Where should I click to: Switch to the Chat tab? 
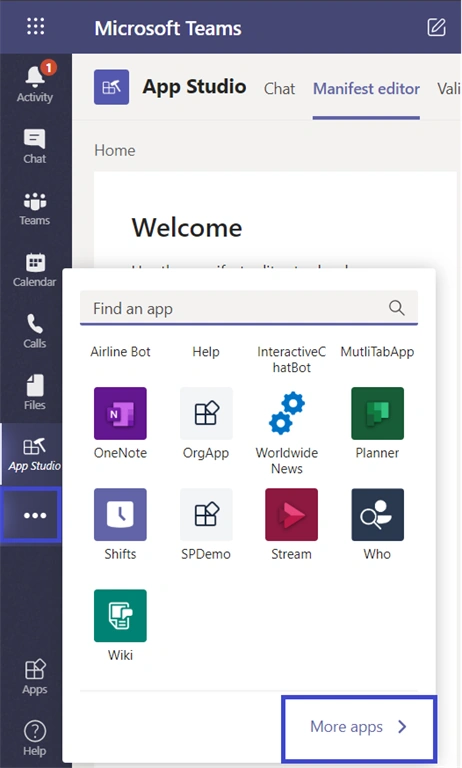(279, 89)
